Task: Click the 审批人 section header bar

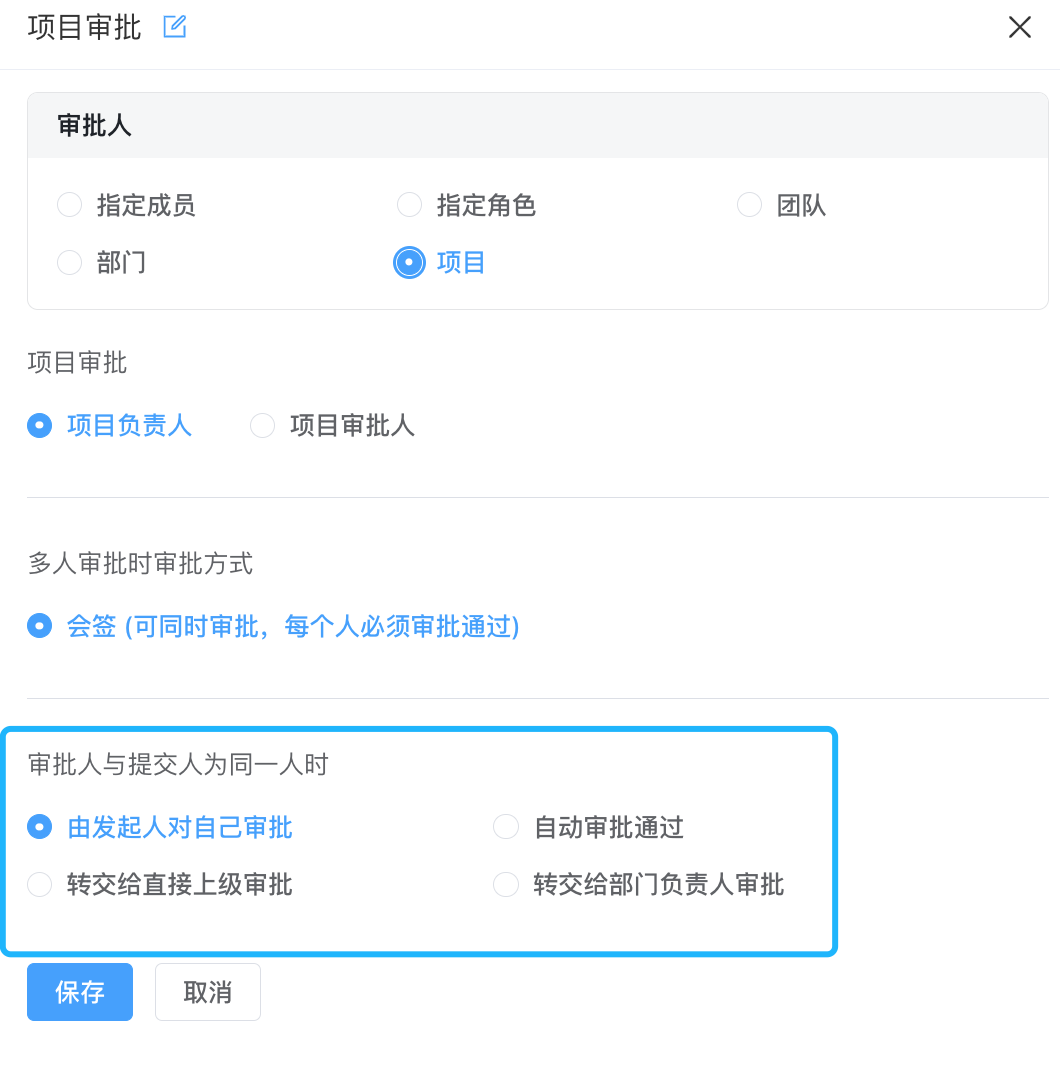Action: [x=538, y=125]
